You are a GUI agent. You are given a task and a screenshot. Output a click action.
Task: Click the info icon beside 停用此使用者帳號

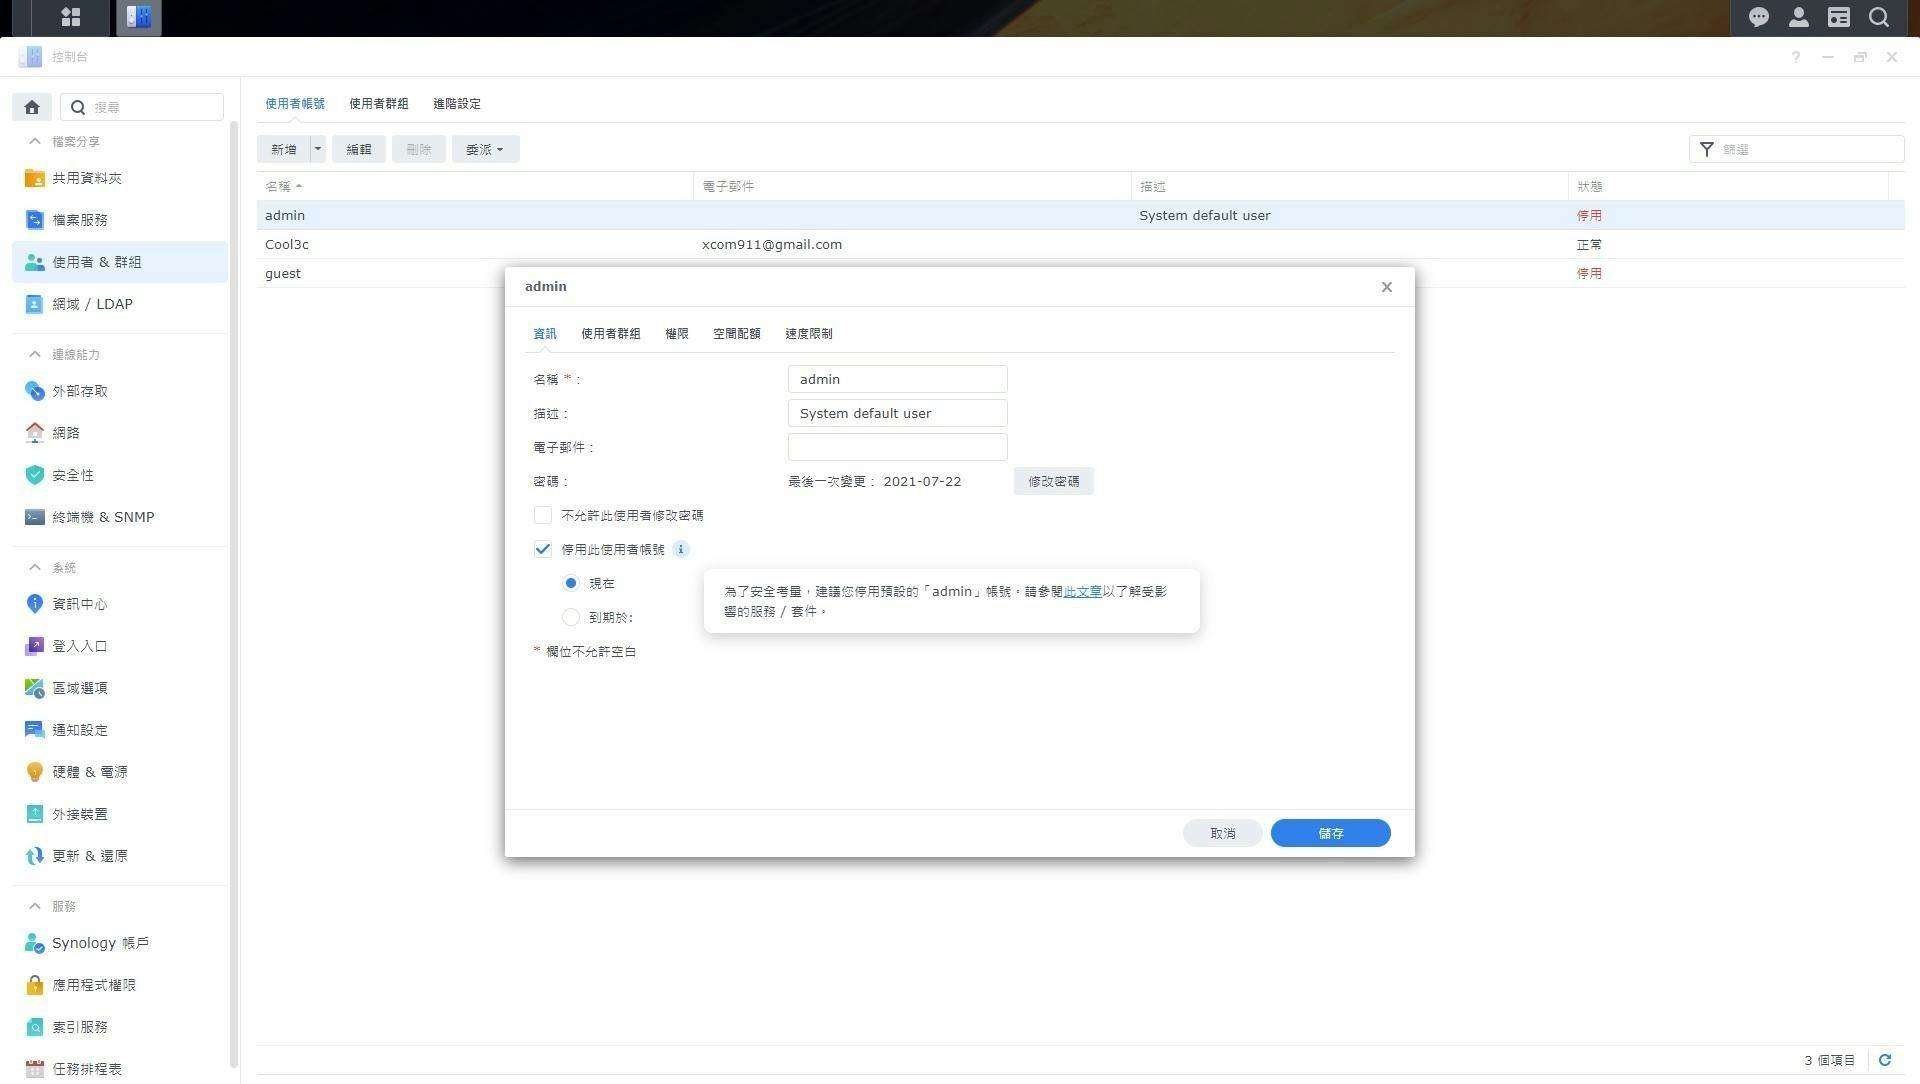point(681,549)
